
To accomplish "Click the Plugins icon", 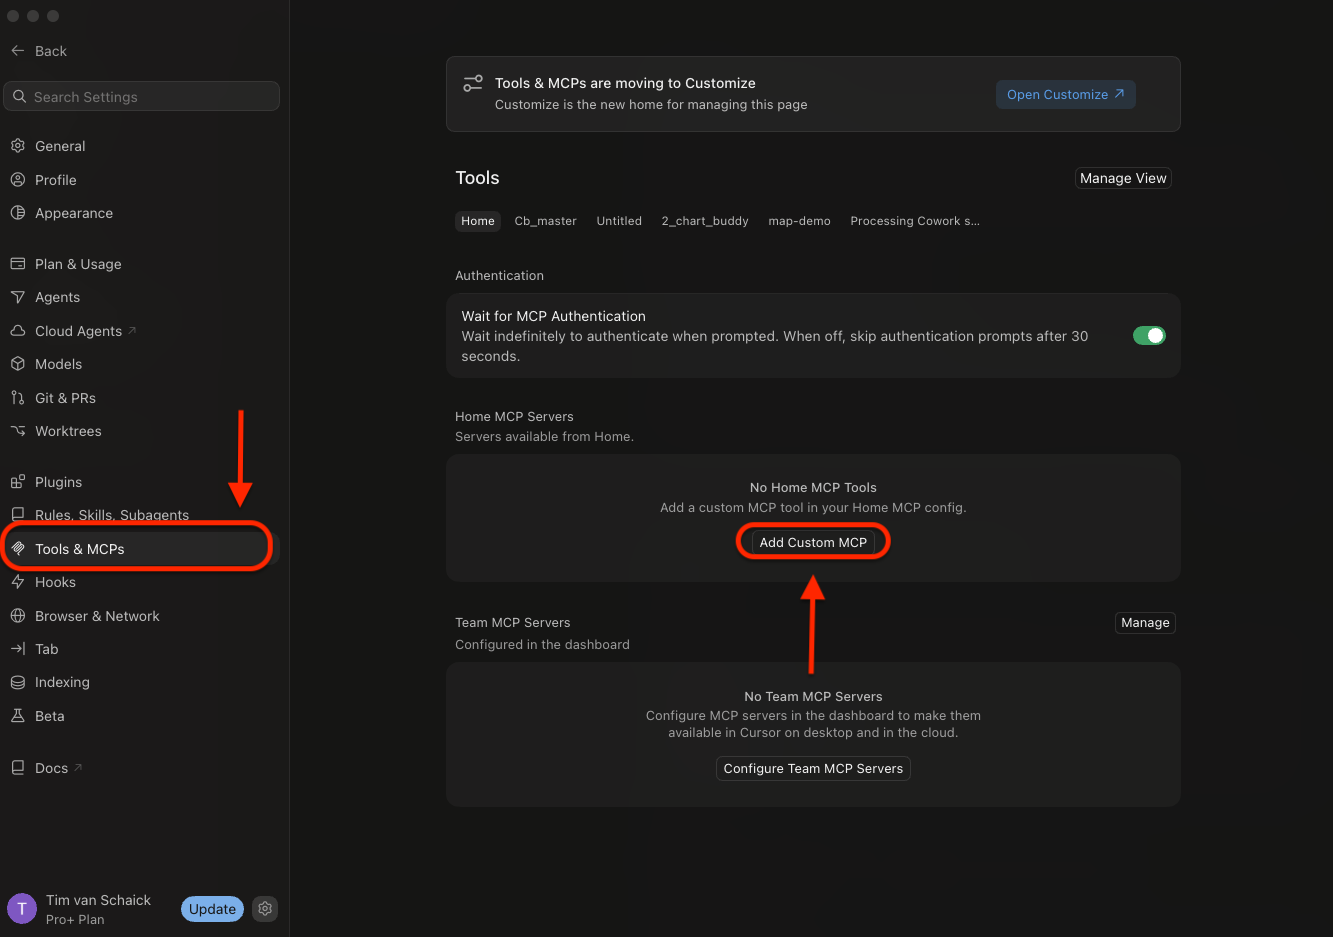I will (18, 482).
